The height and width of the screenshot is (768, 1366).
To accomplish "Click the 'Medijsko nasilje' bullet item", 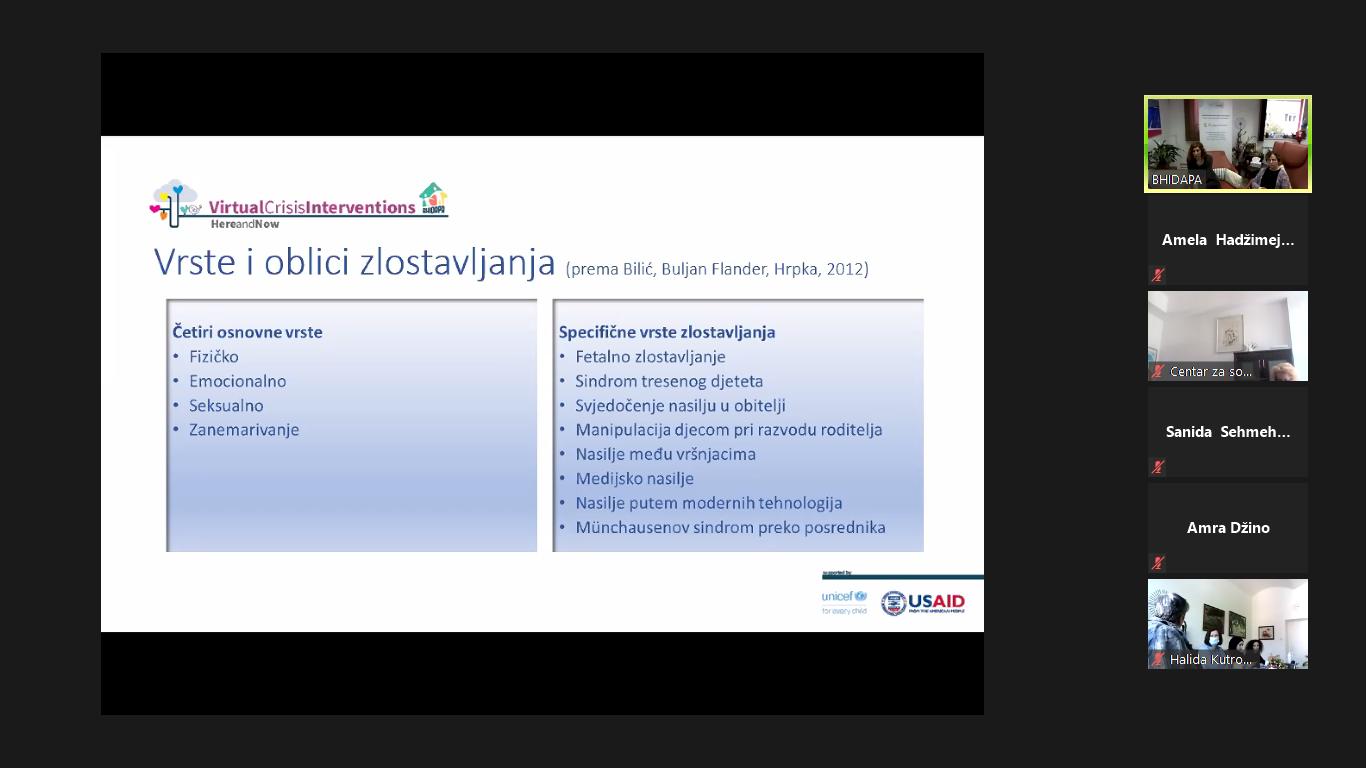I will click(634, 479).
